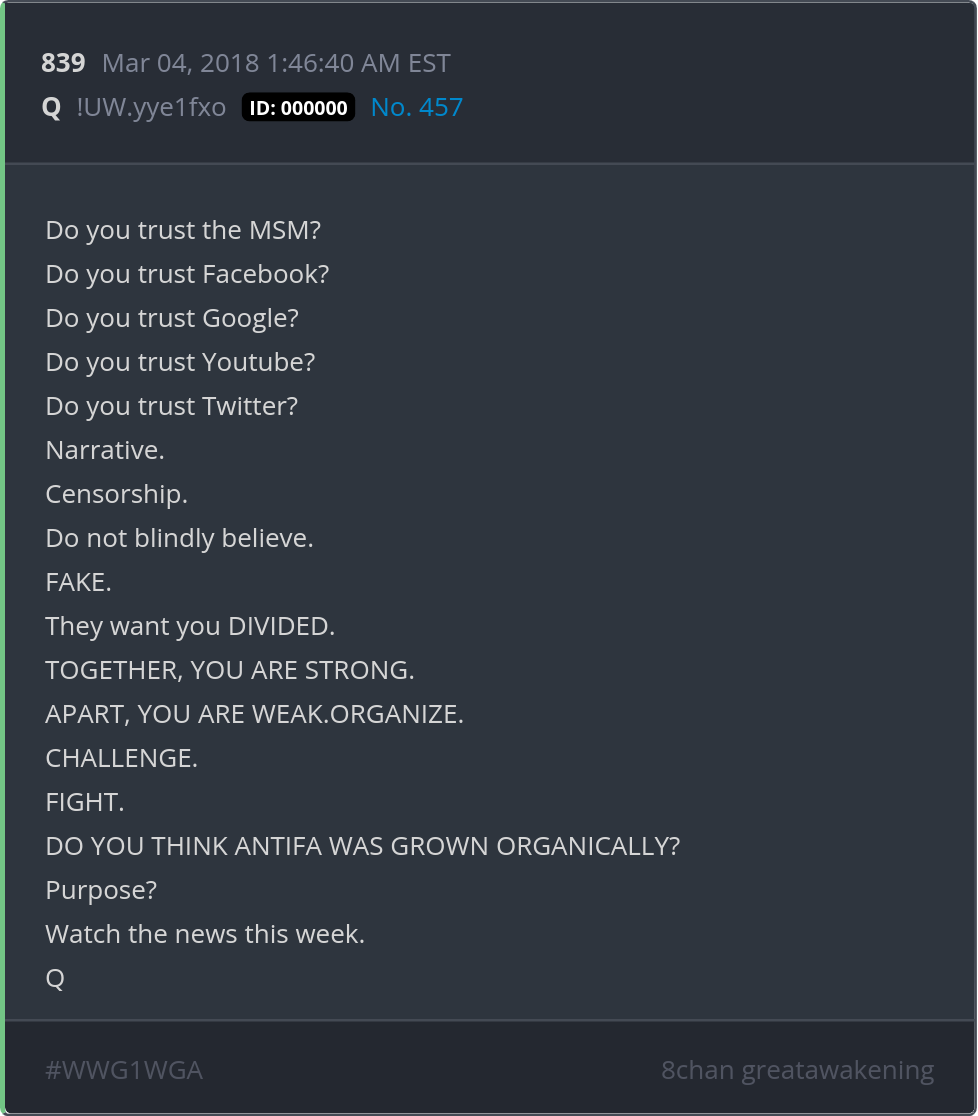Viewport: 978px width, 1116px height.
Task: Click the line "Do you trust Youtube?"
Action: point(180,362)
